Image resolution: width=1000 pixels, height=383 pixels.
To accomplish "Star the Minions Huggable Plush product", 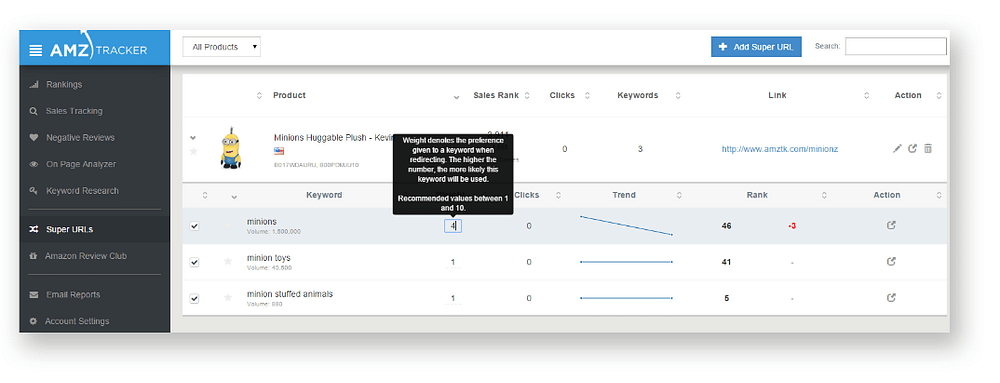I will (194, 151).
